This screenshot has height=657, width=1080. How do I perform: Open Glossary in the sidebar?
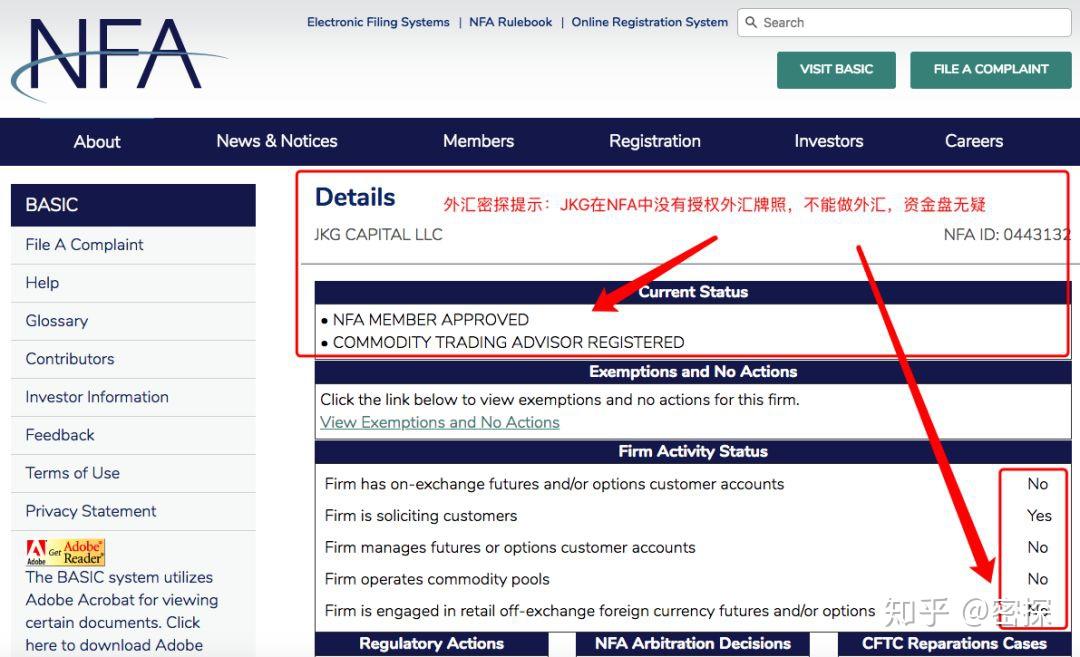(133, 321)
